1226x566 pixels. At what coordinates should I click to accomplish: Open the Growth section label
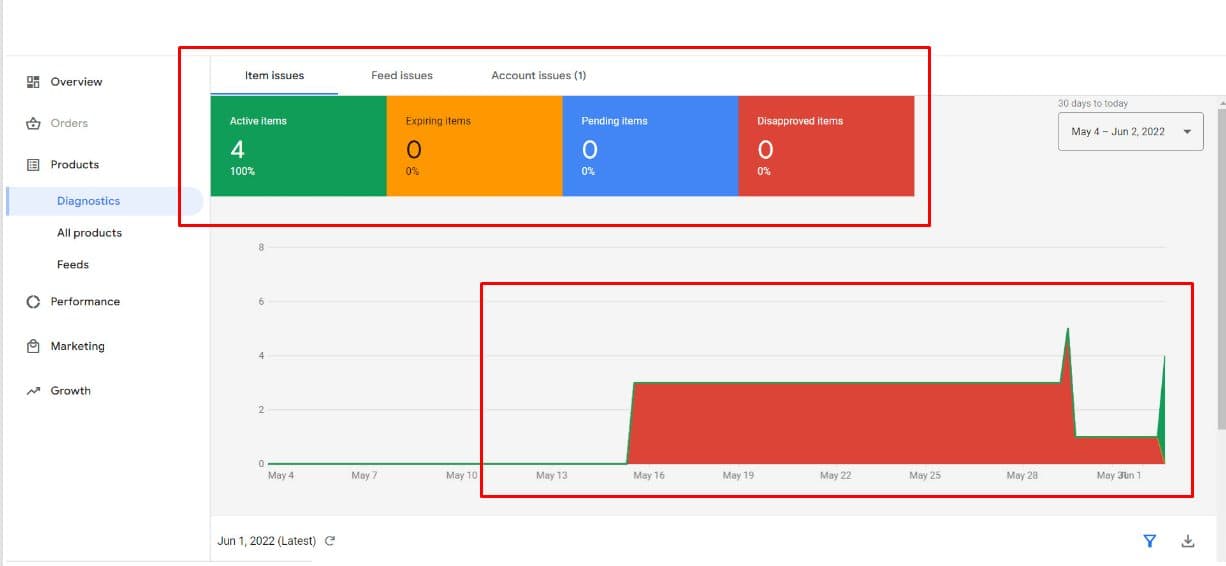[x=71, y=391]
